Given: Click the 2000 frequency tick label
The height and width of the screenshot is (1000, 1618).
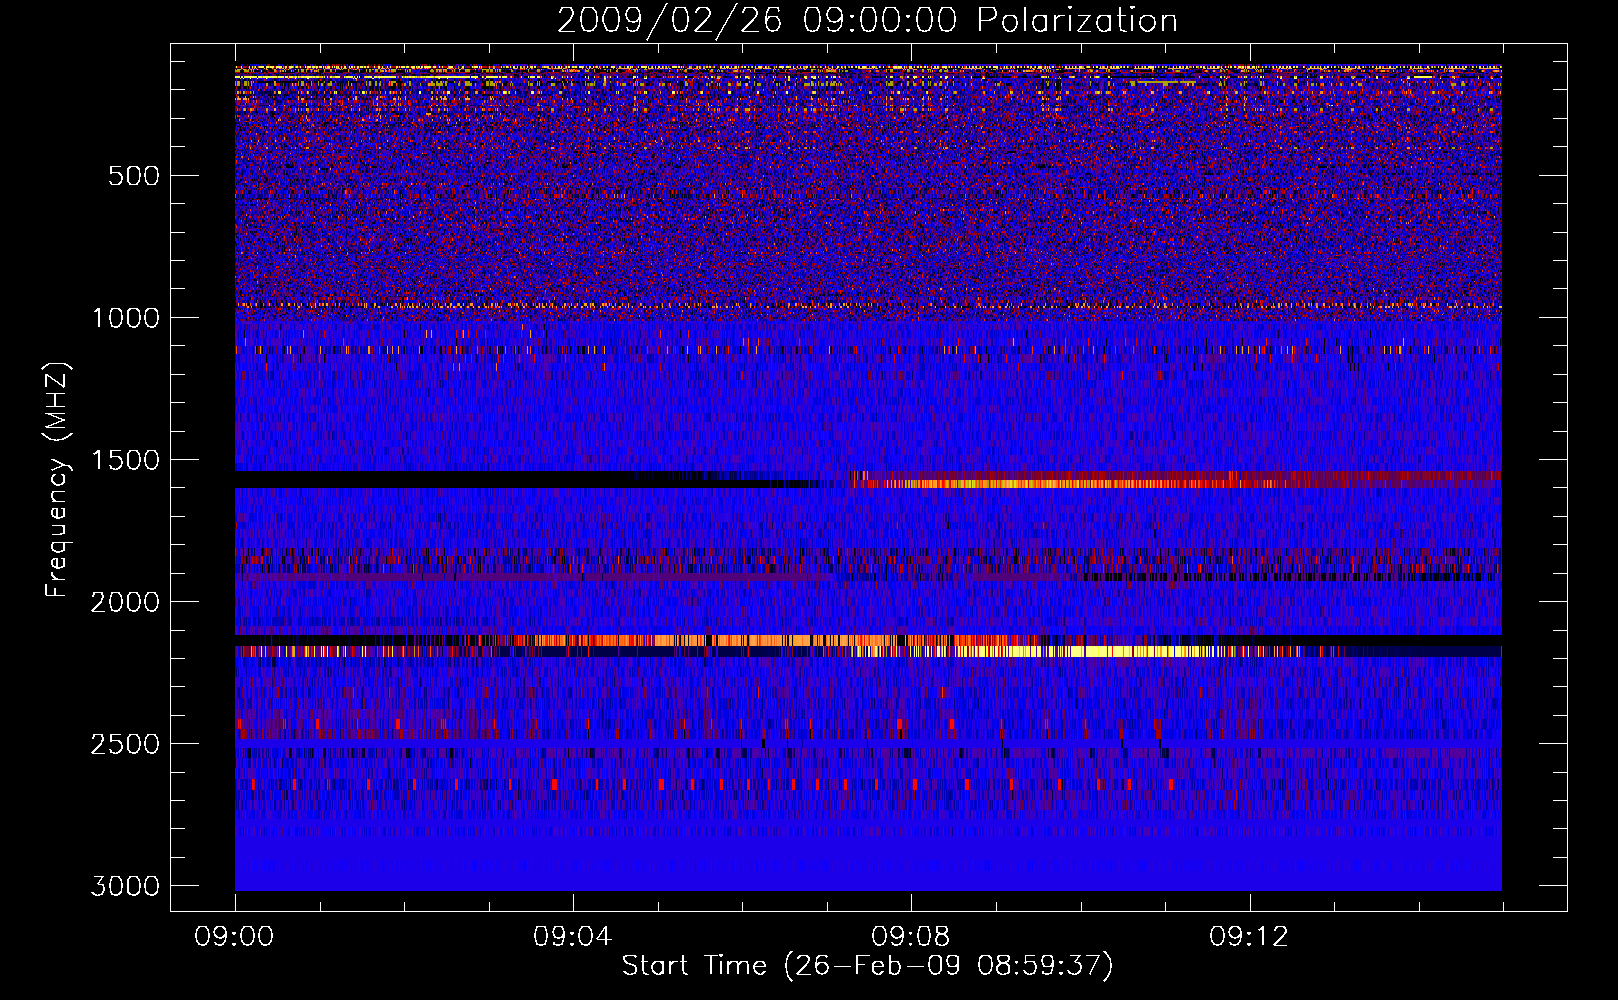Looking at the screenshot, I should (125, 602).
